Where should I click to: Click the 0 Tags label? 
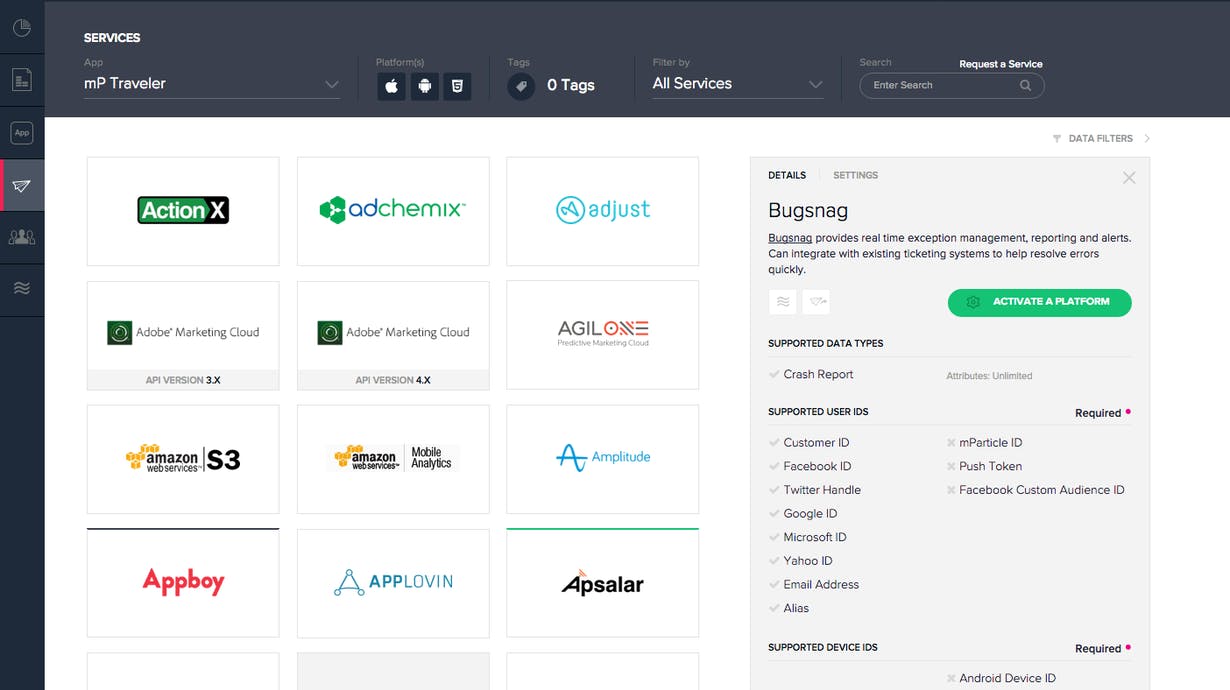pos(571,86)
